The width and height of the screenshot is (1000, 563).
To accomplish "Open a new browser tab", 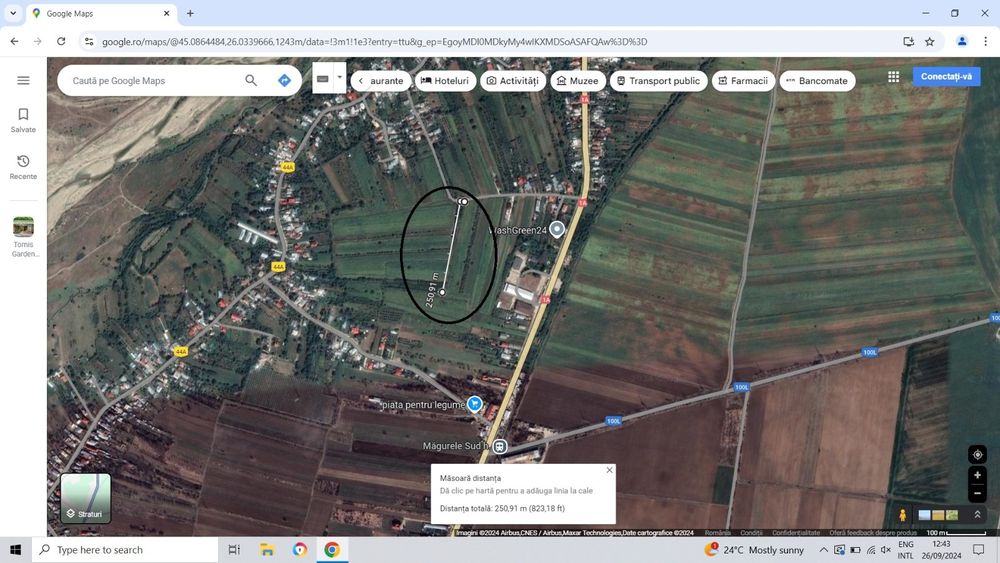I will pyautogui.click(x=190, y=13).
